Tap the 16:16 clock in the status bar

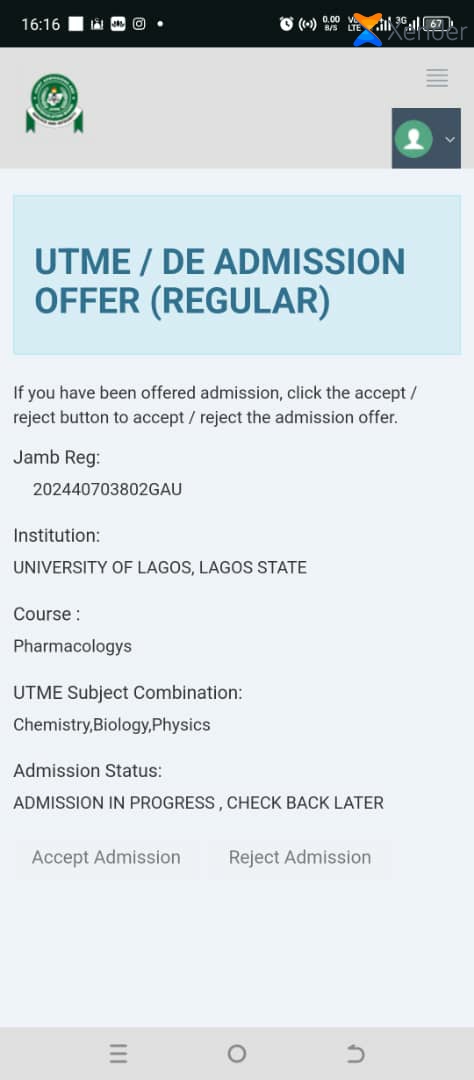tap(41, 24)
